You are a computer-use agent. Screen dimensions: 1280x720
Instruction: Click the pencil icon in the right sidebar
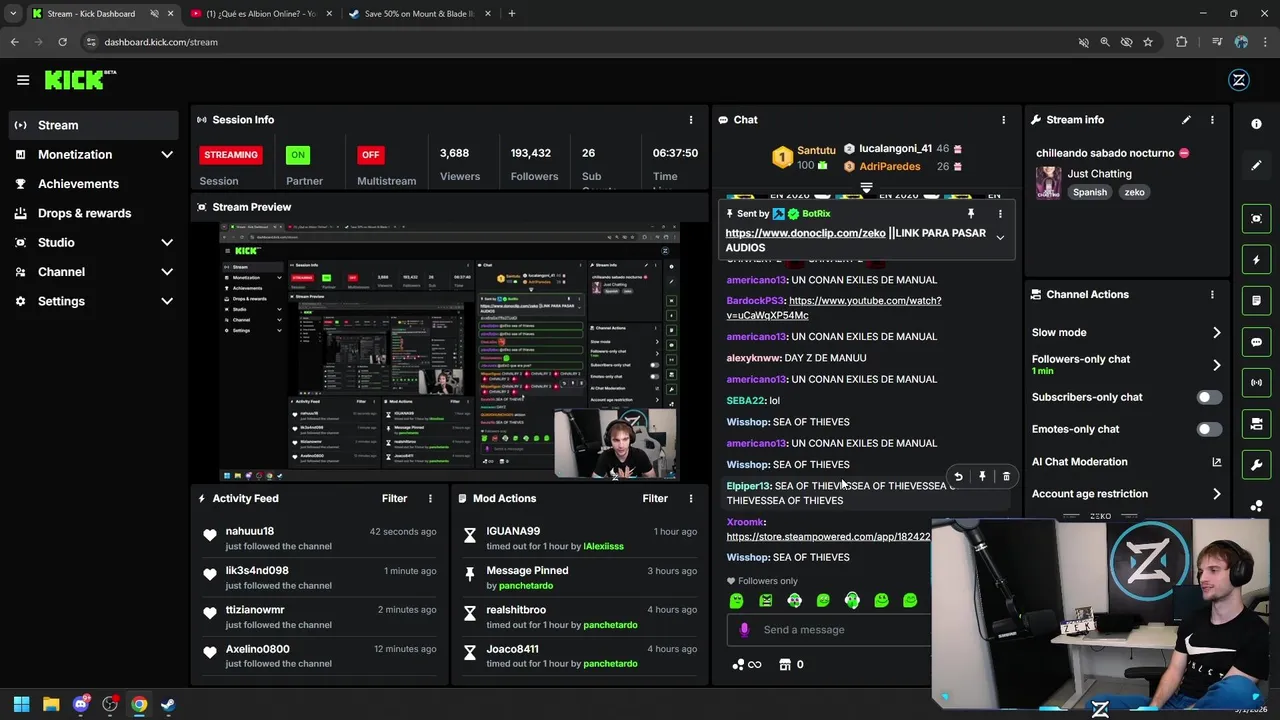coord(1256,166)
